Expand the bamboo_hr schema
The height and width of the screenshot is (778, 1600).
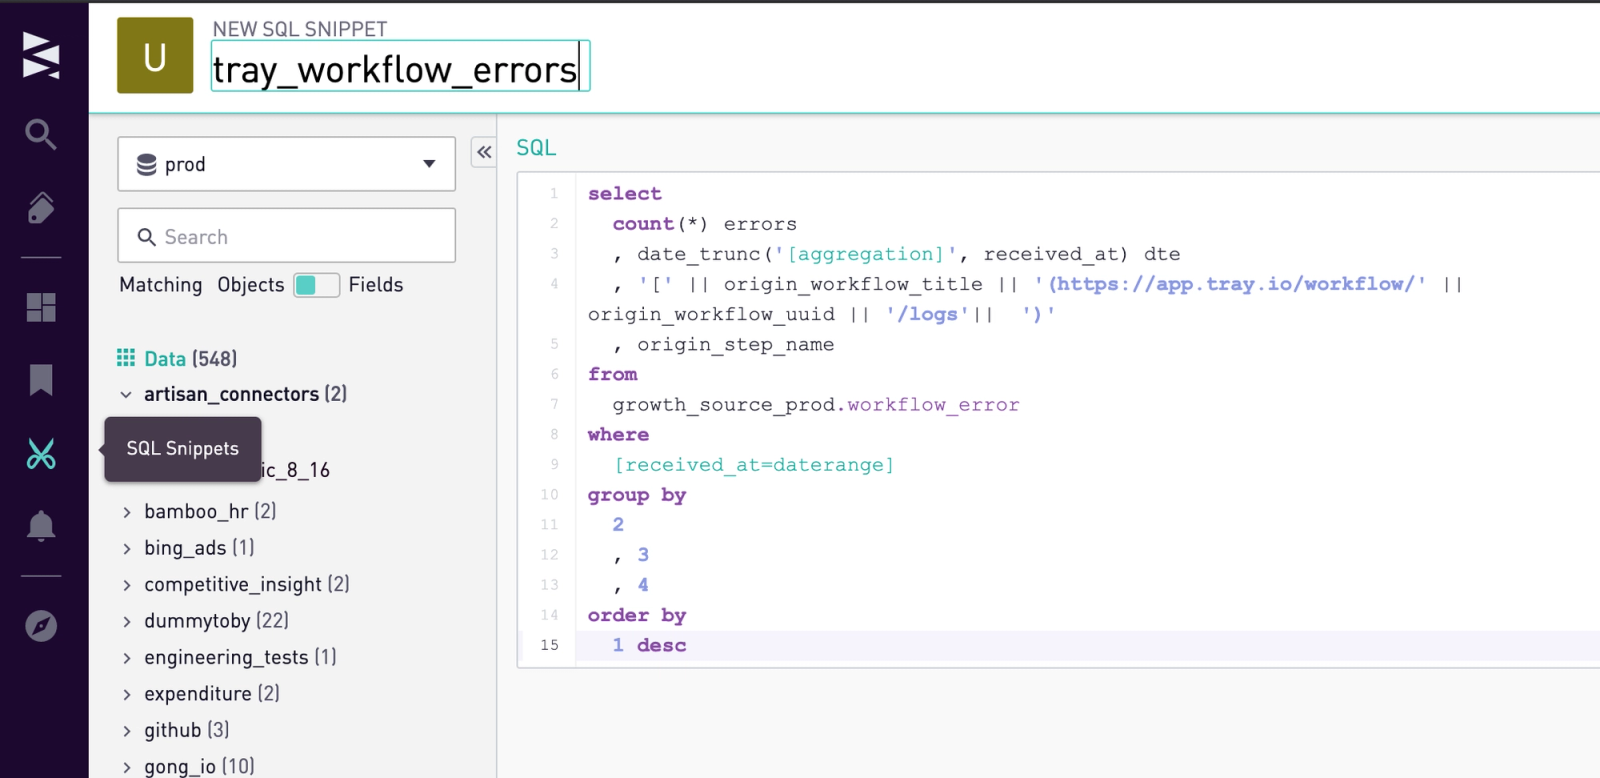126,512
